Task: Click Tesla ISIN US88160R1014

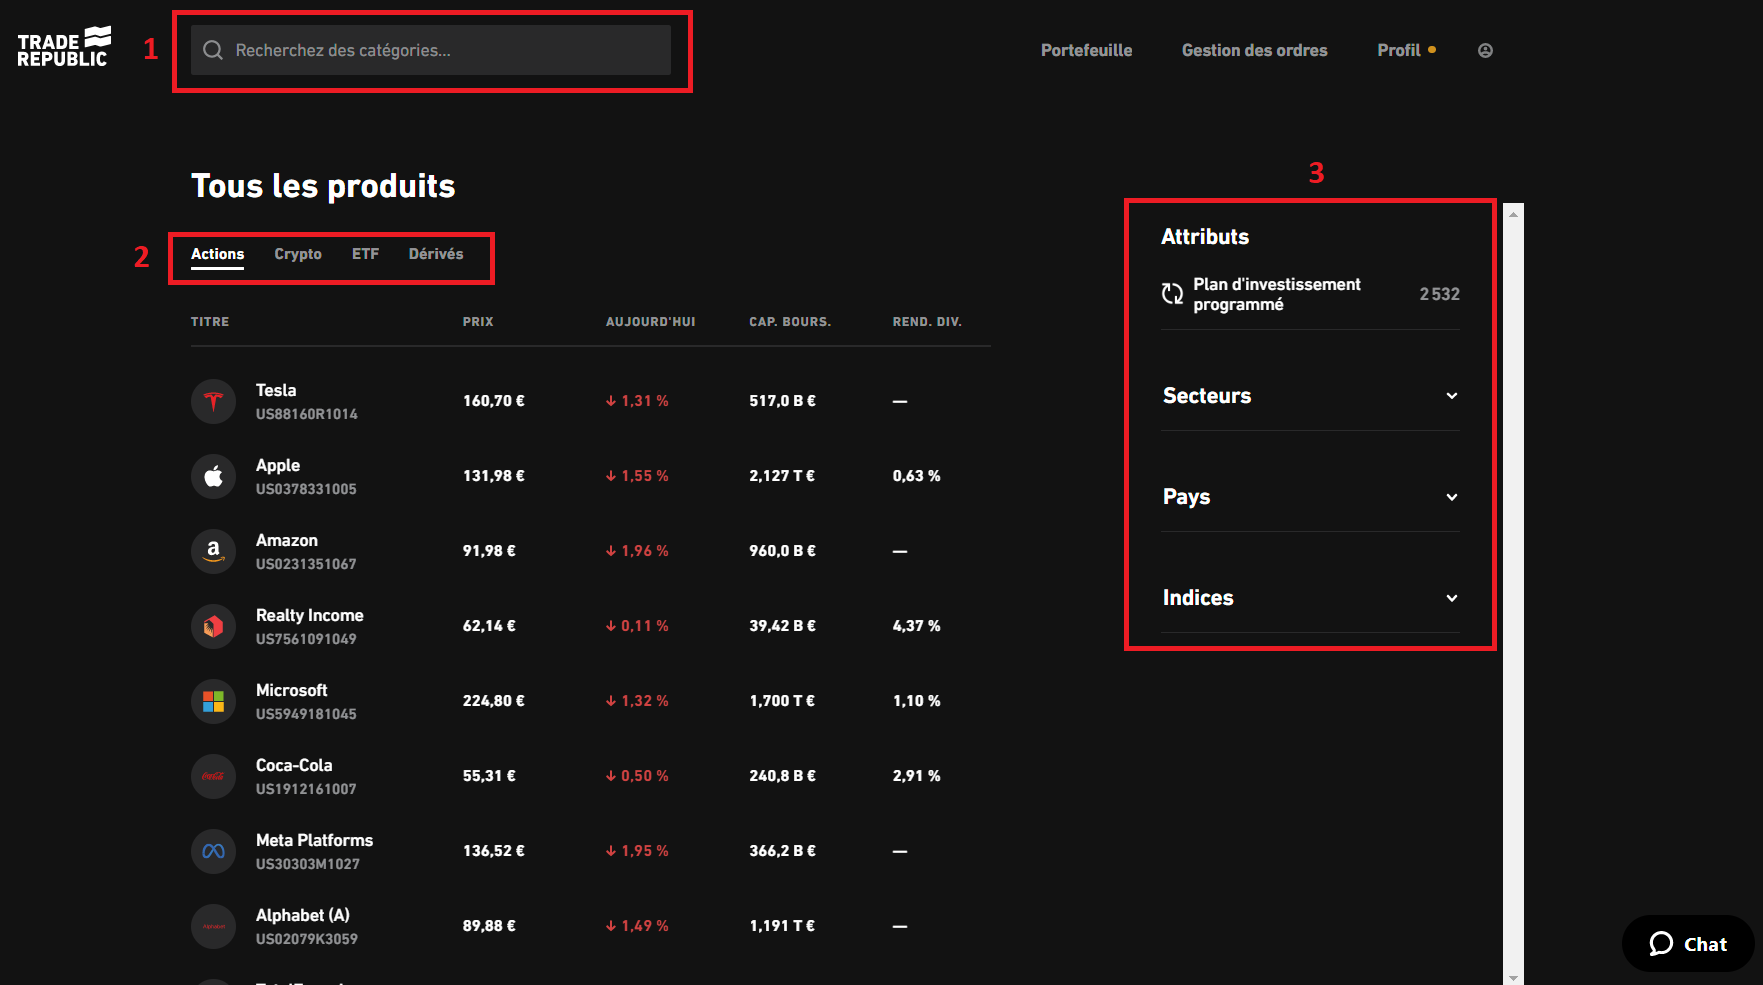Action: [307, 414]
